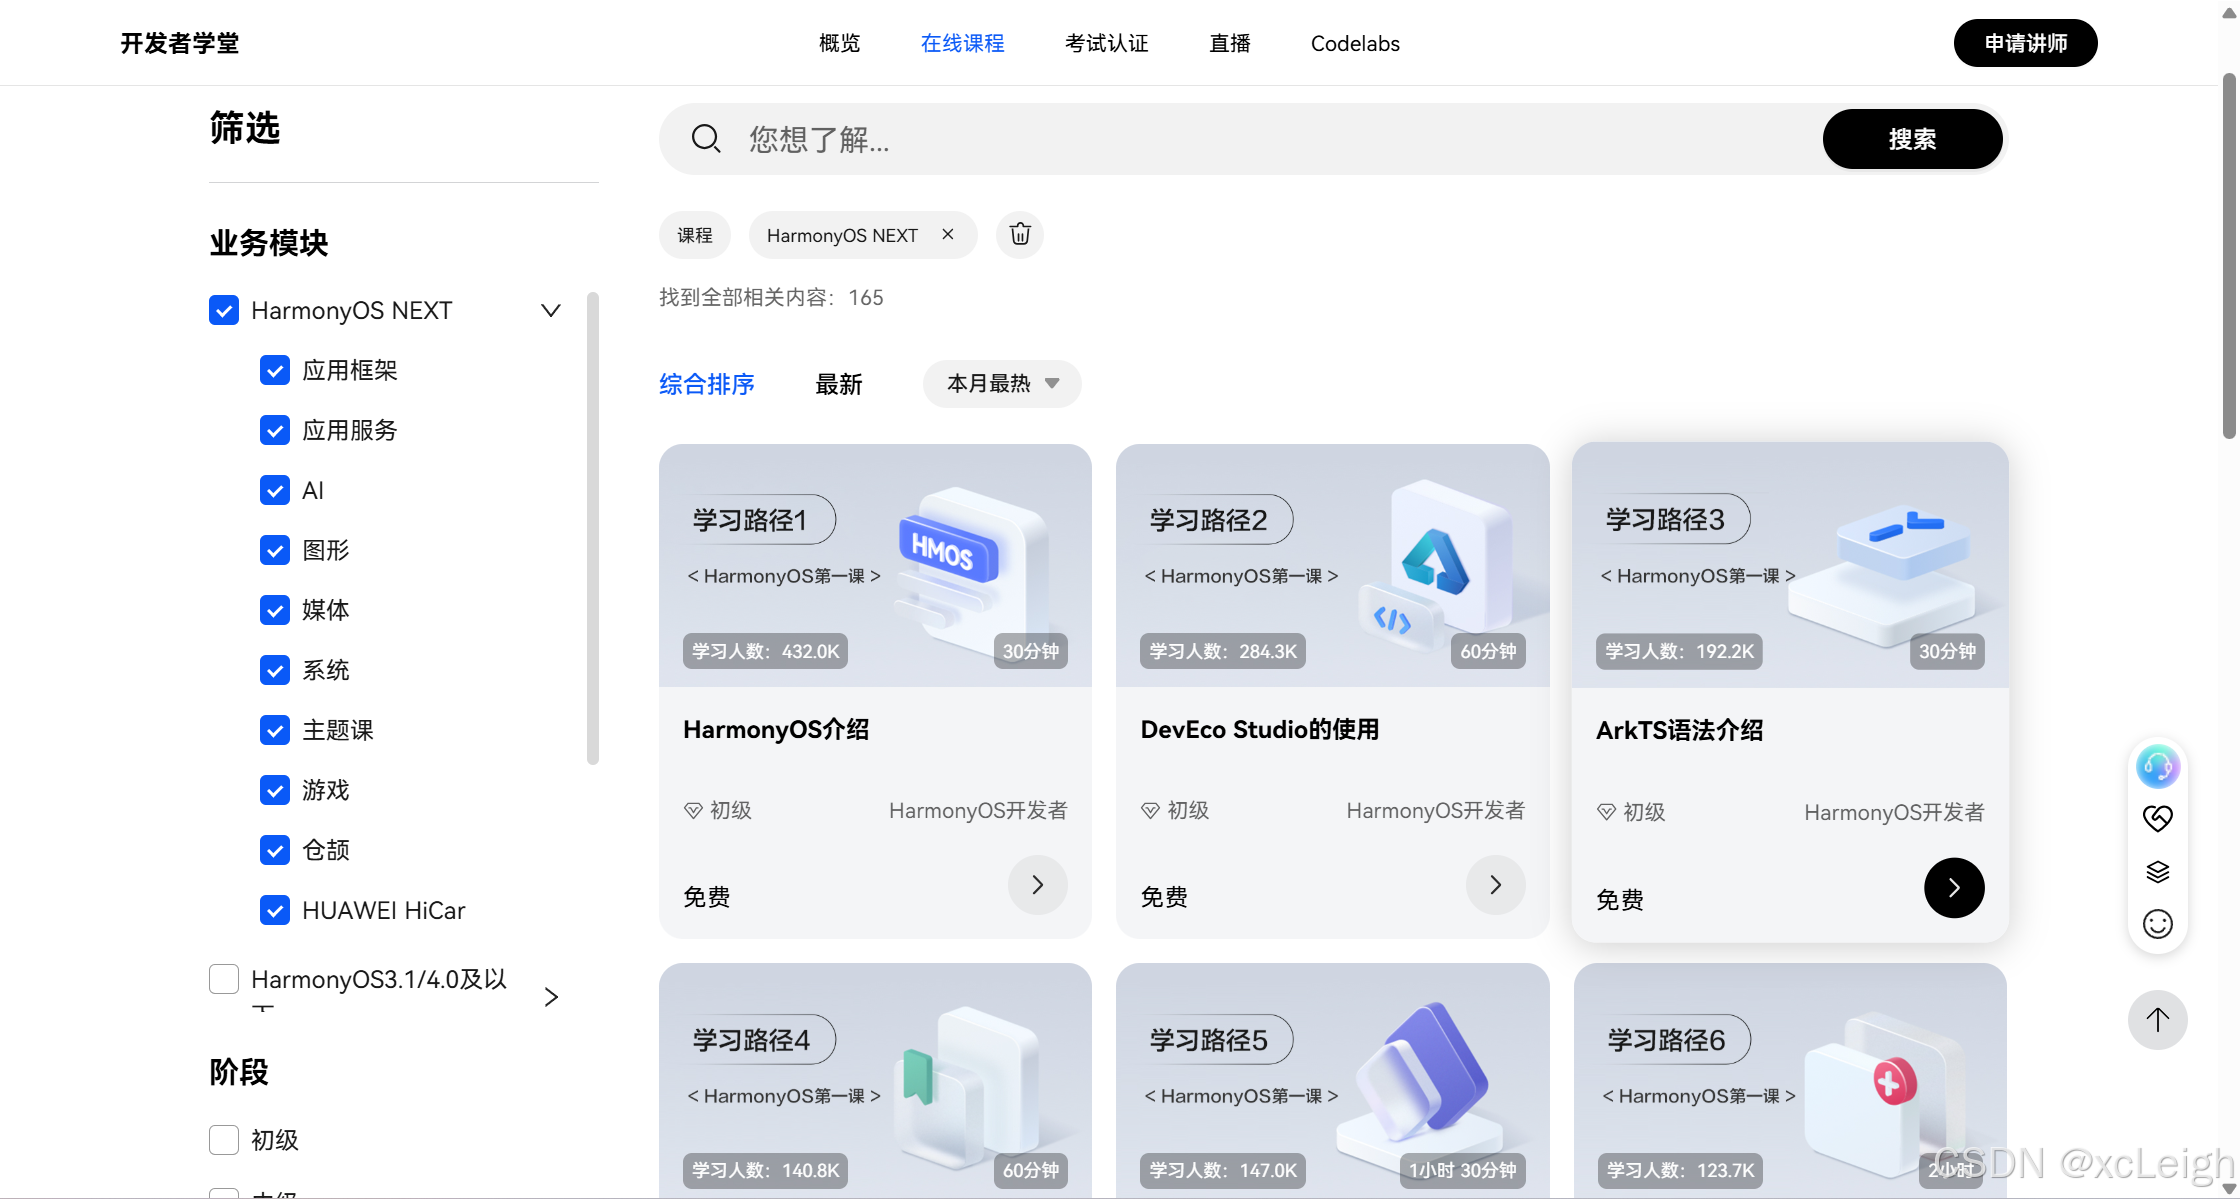Toggle the 仓颉 filter checkbox
This screenshot has width=2240, height=1199.
[275, 850]
